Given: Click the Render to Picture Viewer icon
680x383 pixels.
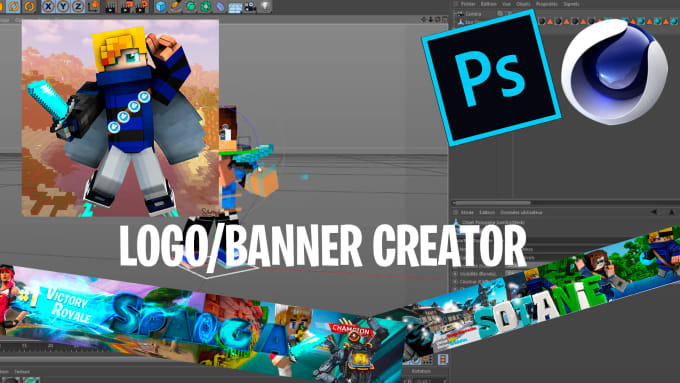Looking at the screenshot, I should tap(126, 7).
